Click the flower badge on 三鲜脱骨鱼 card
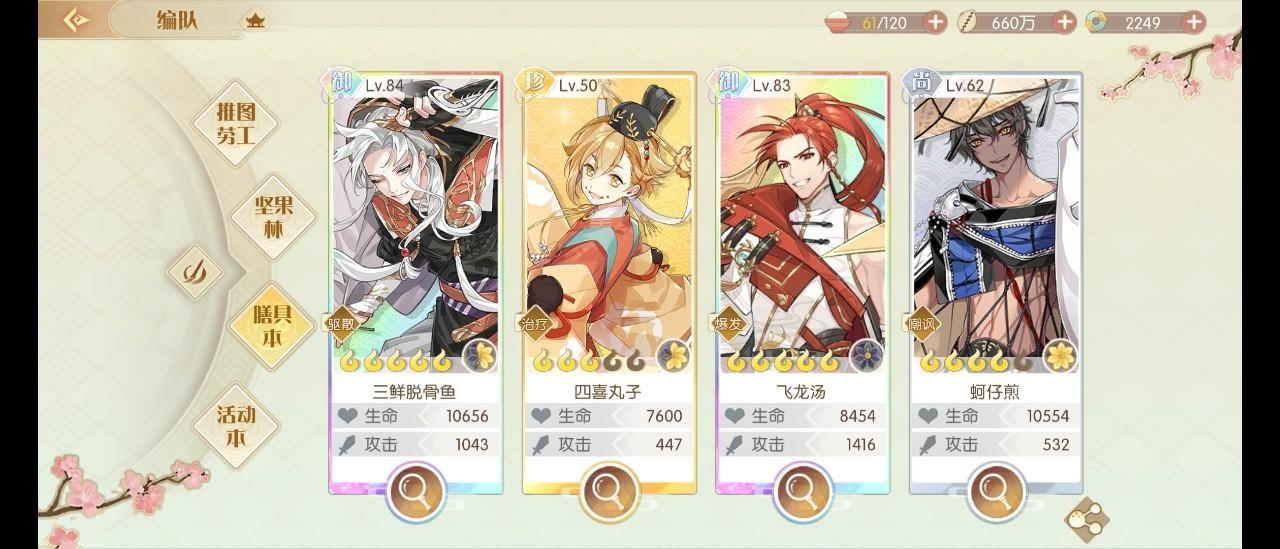The width and height of the screenshot is (1280, 549). 480,356
